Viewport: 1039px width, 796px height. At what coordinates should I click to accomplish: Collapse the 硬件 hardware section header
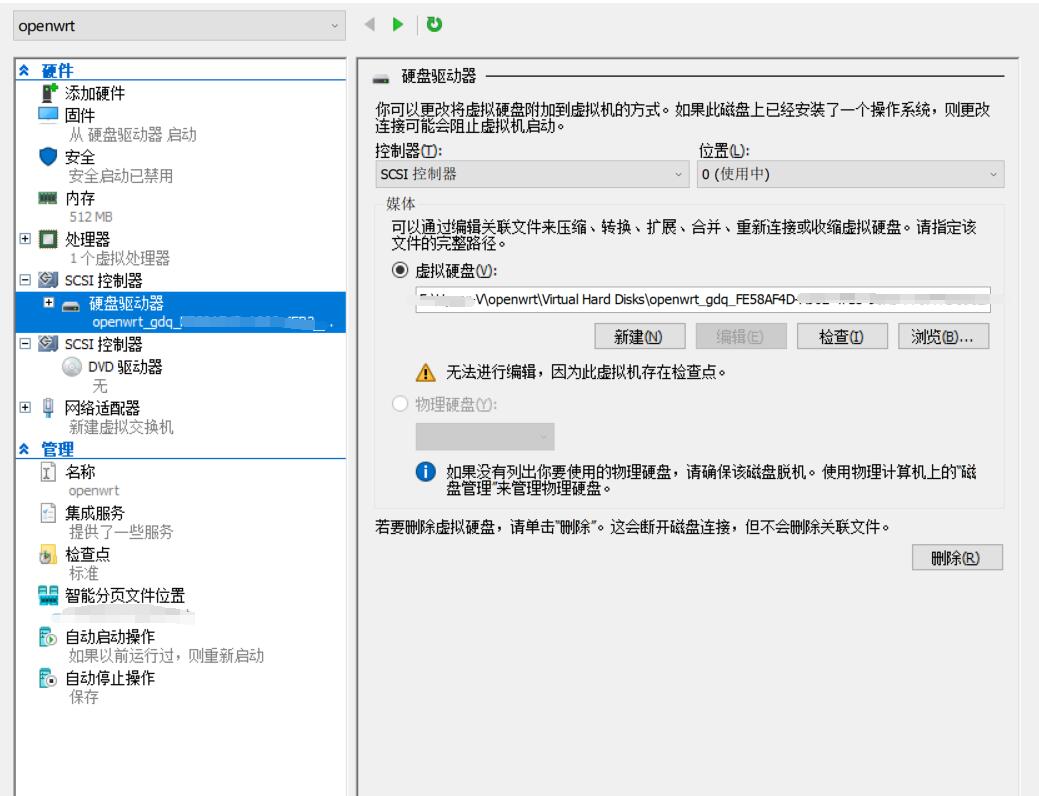tap(25, 73)
